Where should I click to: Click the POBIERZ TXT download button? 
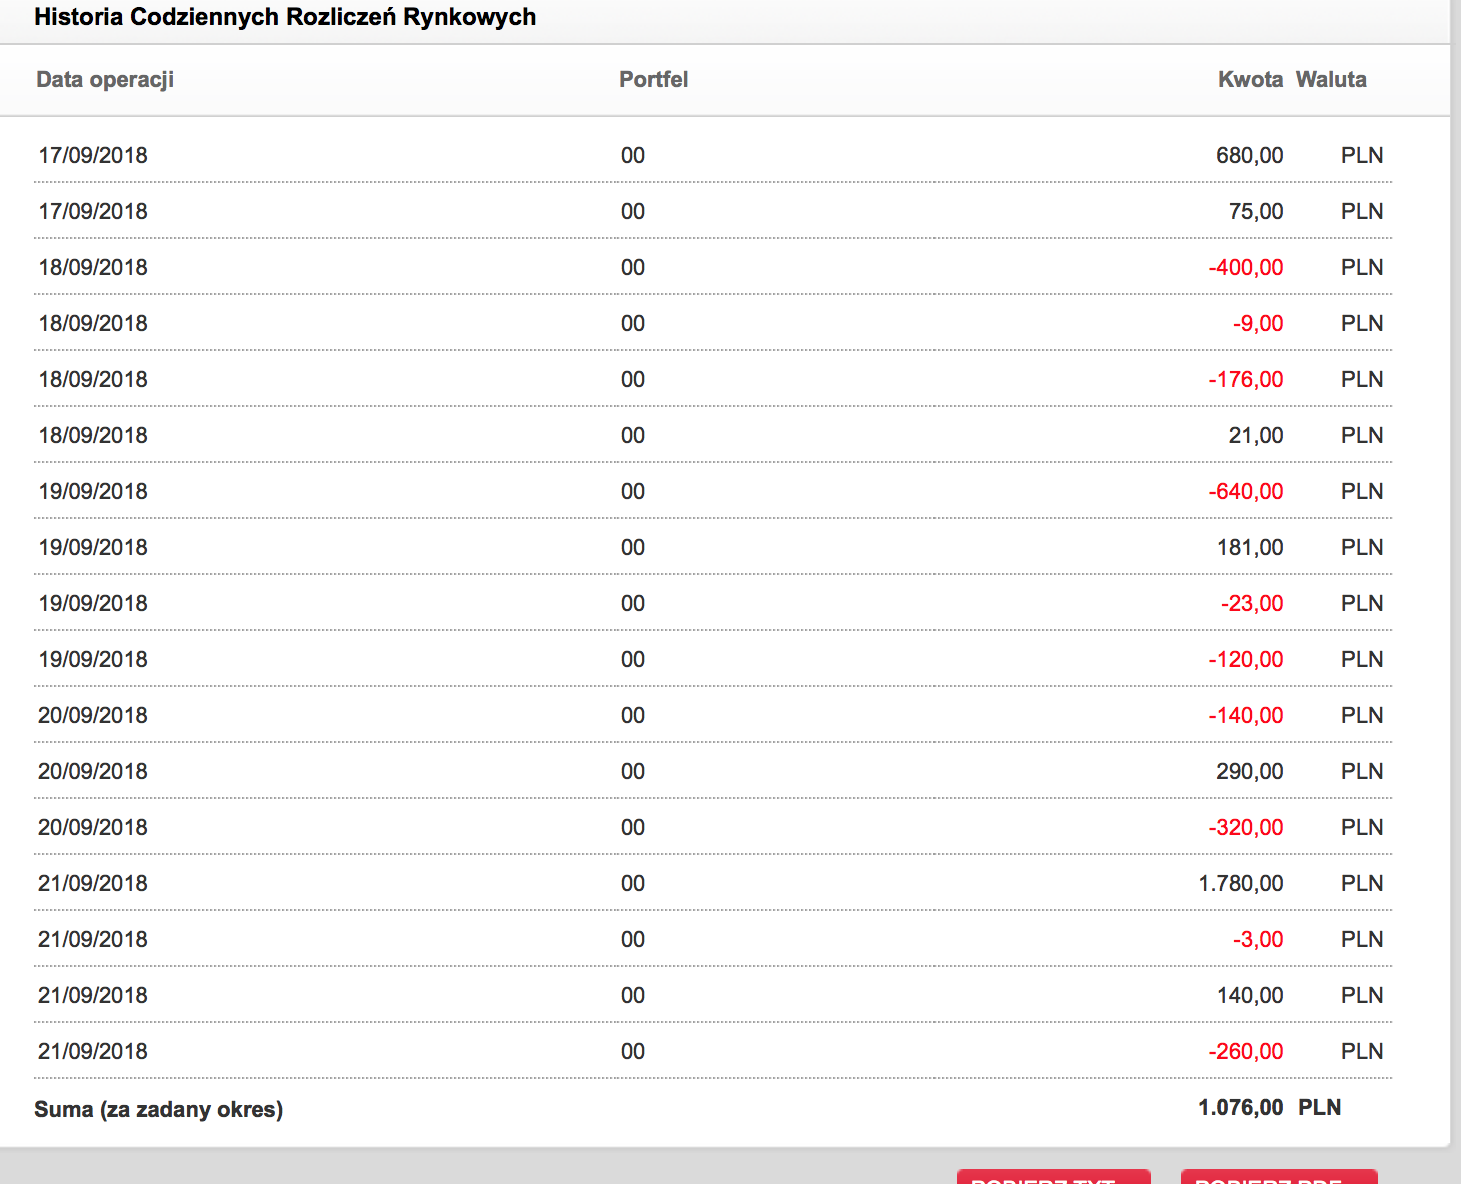pos(1053,1177)
